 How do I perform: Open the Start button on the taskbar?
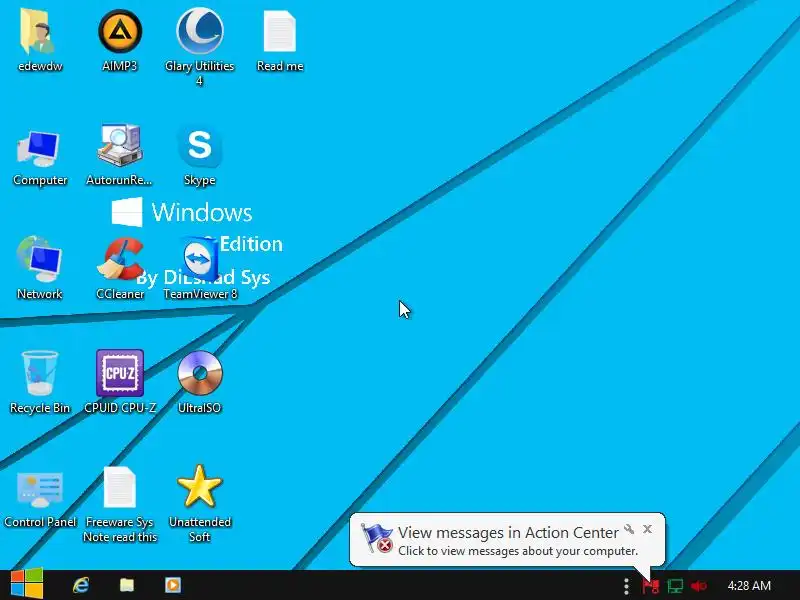(x=27, y=585)
